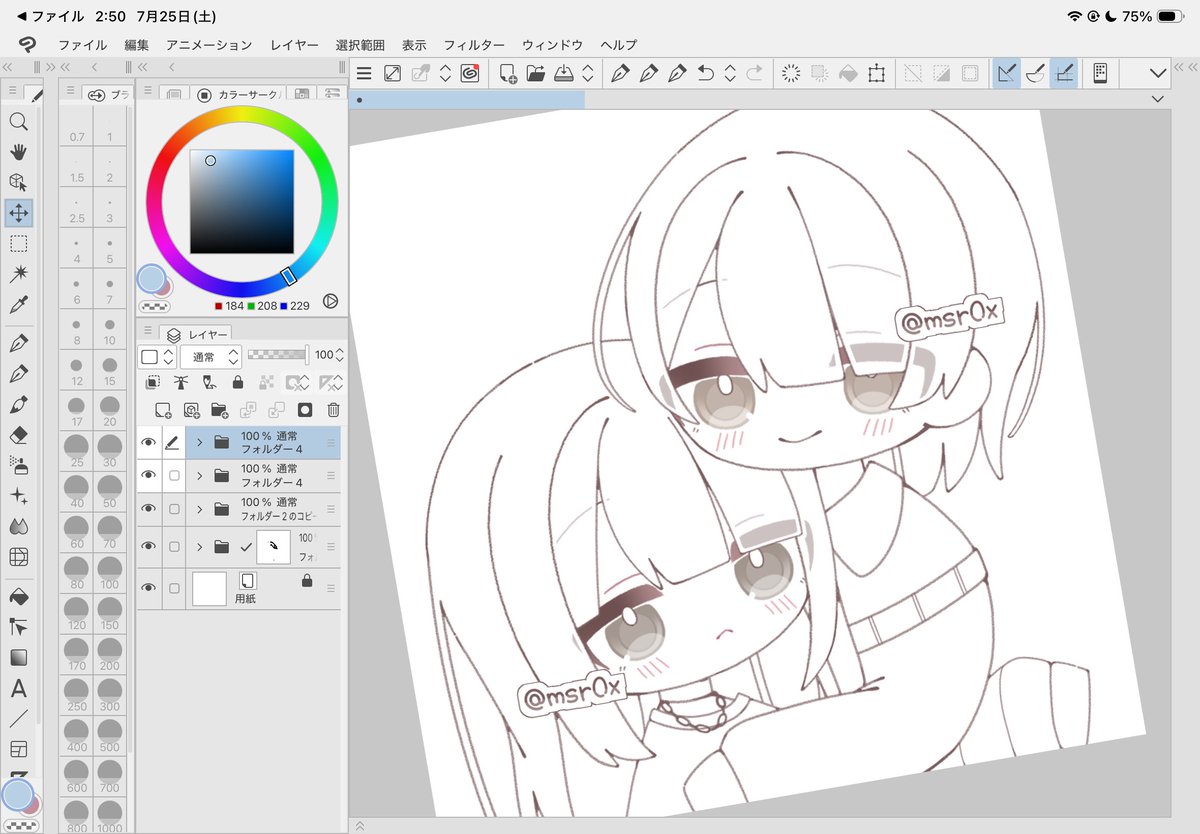
Task: Click the New Layer Folder icon
Action: [219, 409]
